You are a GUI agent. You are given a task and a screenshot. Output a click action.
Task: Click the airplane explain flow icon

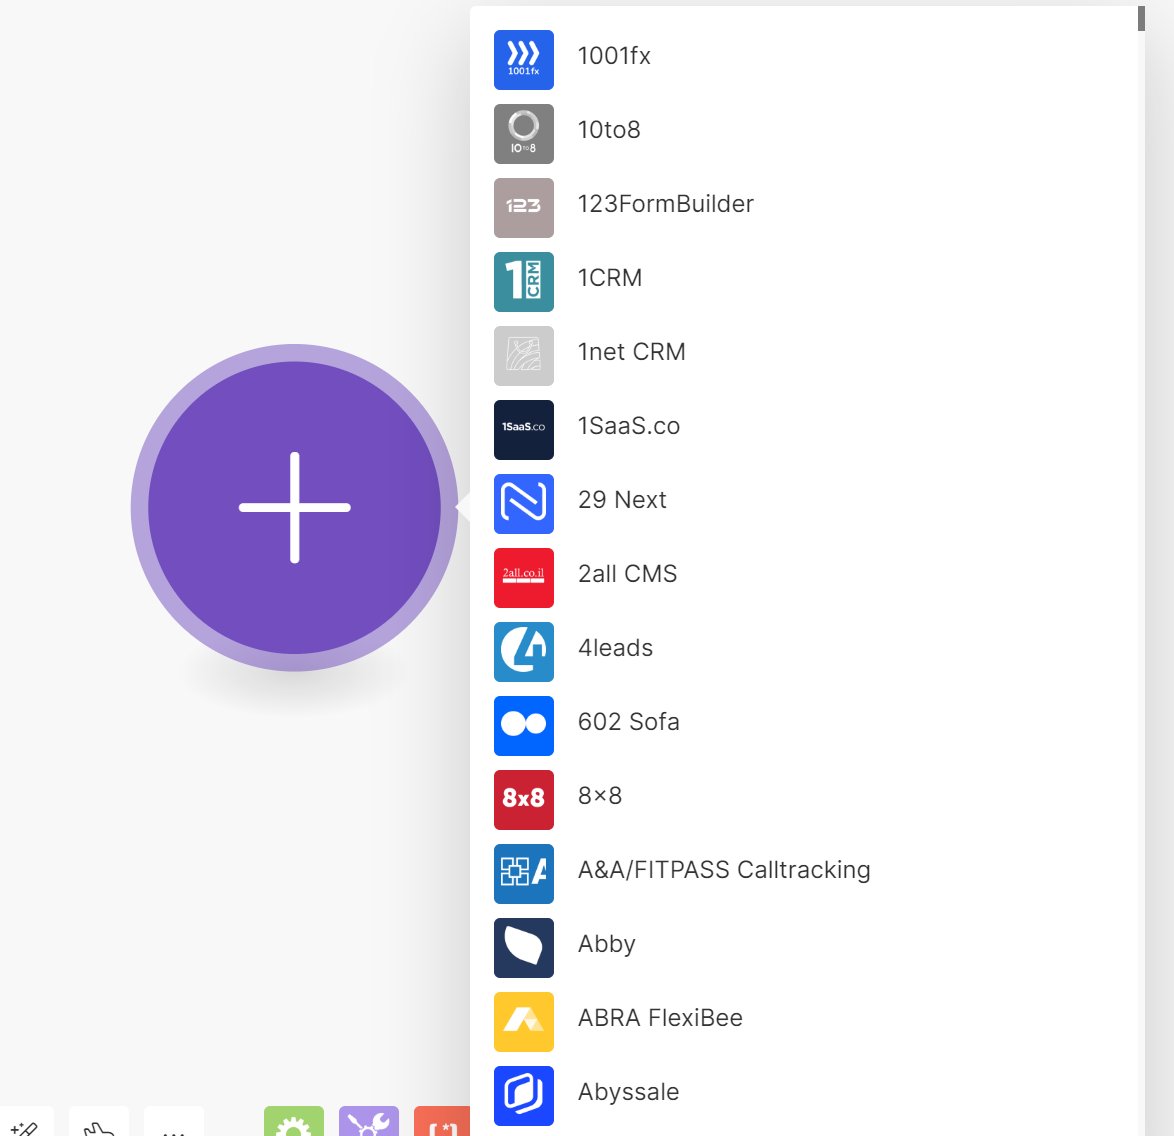tap(99, 1121)
